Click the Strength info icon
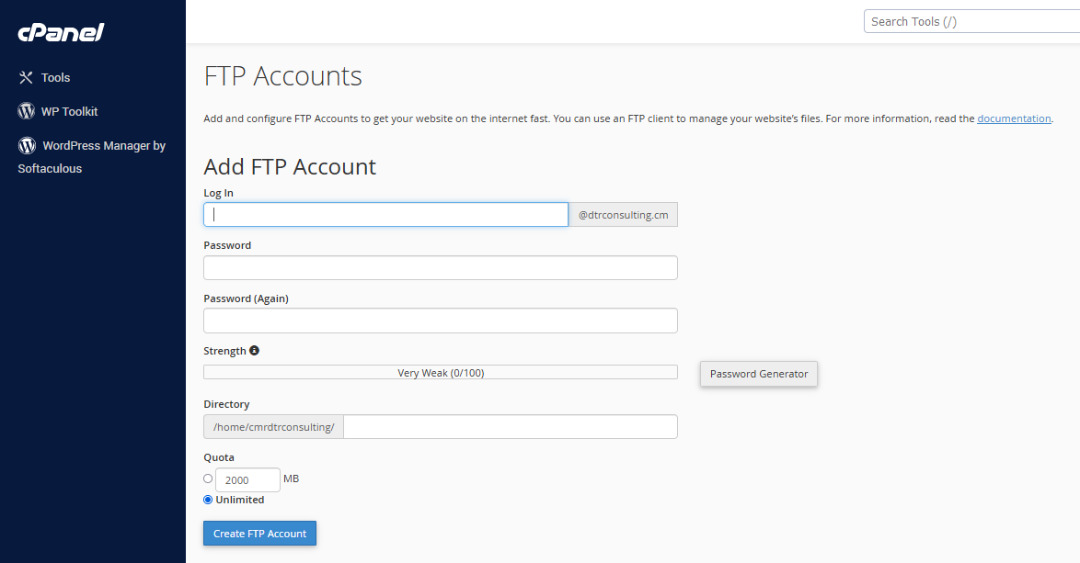Viewport: 1080px width, 563px height. [254, 350]
